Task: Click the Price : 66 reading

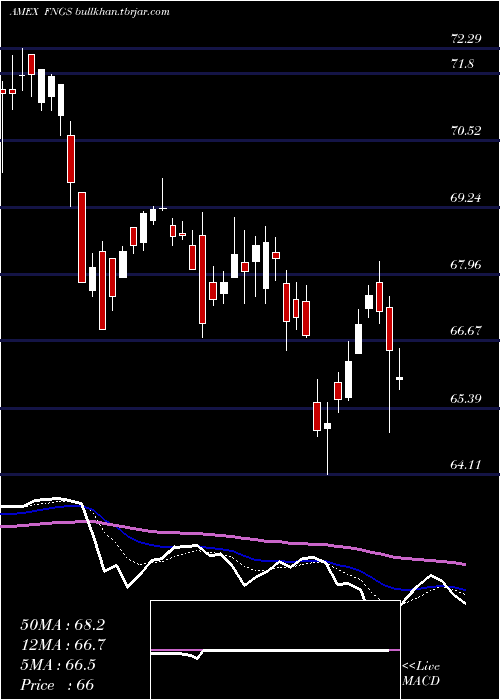Action: pyautogui.click(x=57, y=684)
